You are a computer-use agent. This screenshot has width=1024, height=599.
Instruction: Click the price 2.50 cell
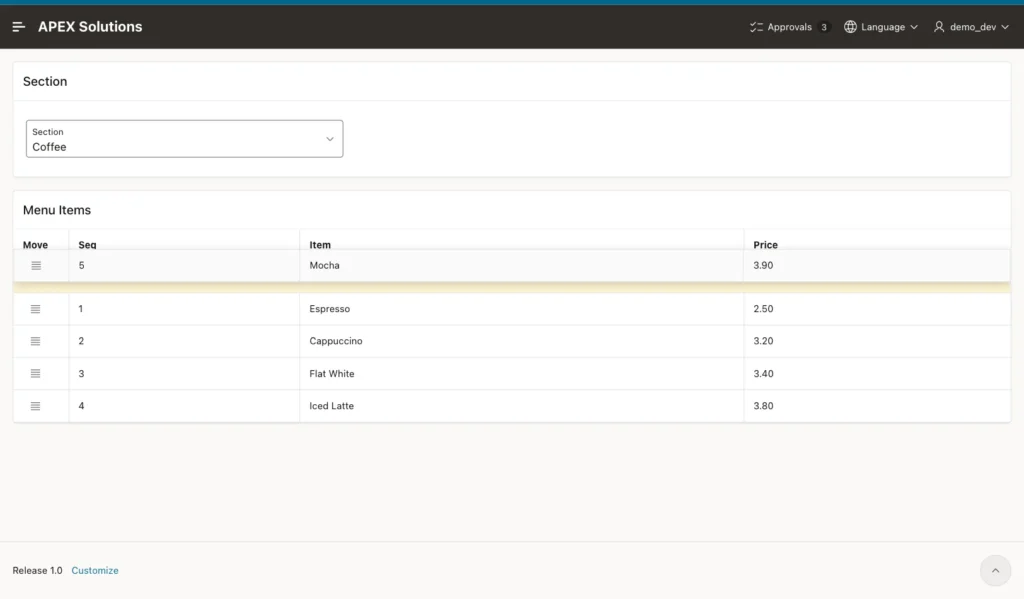pyautogui.click(x=876, y=309)
